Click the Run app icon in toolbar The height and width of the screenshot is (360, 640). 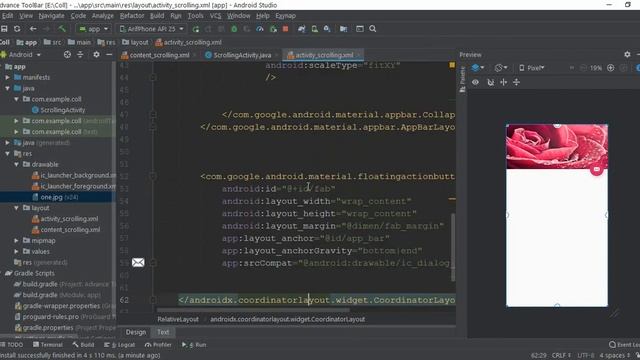196,29
